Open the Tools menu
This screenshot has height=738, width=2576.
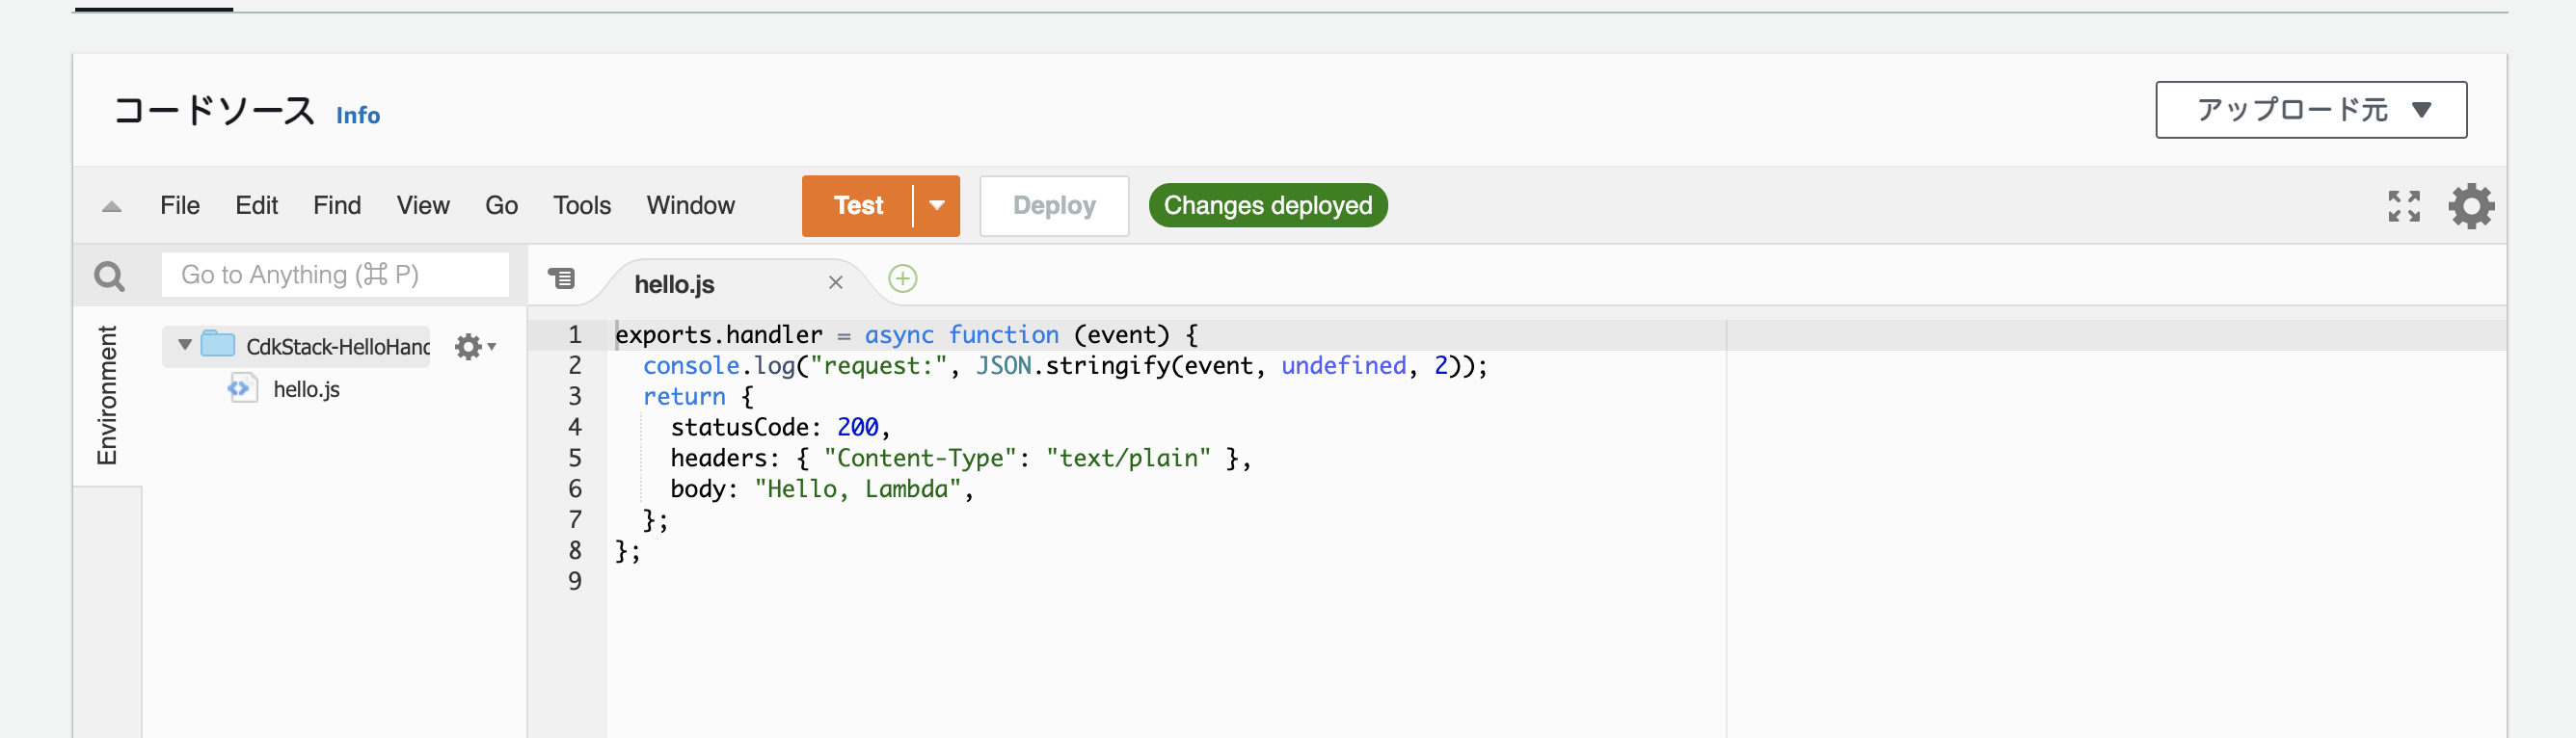pos(582,205)
